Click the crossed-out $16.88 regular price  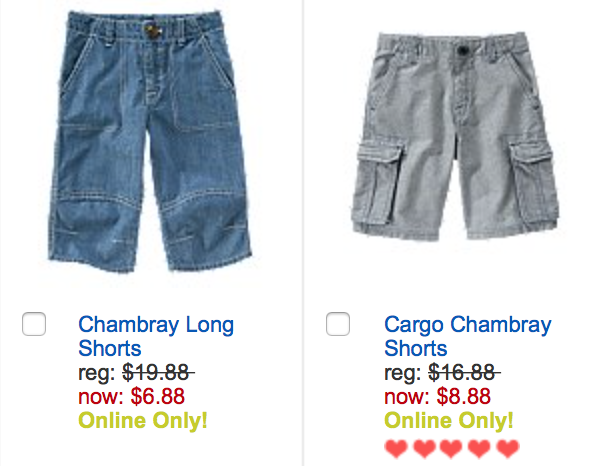464,373
